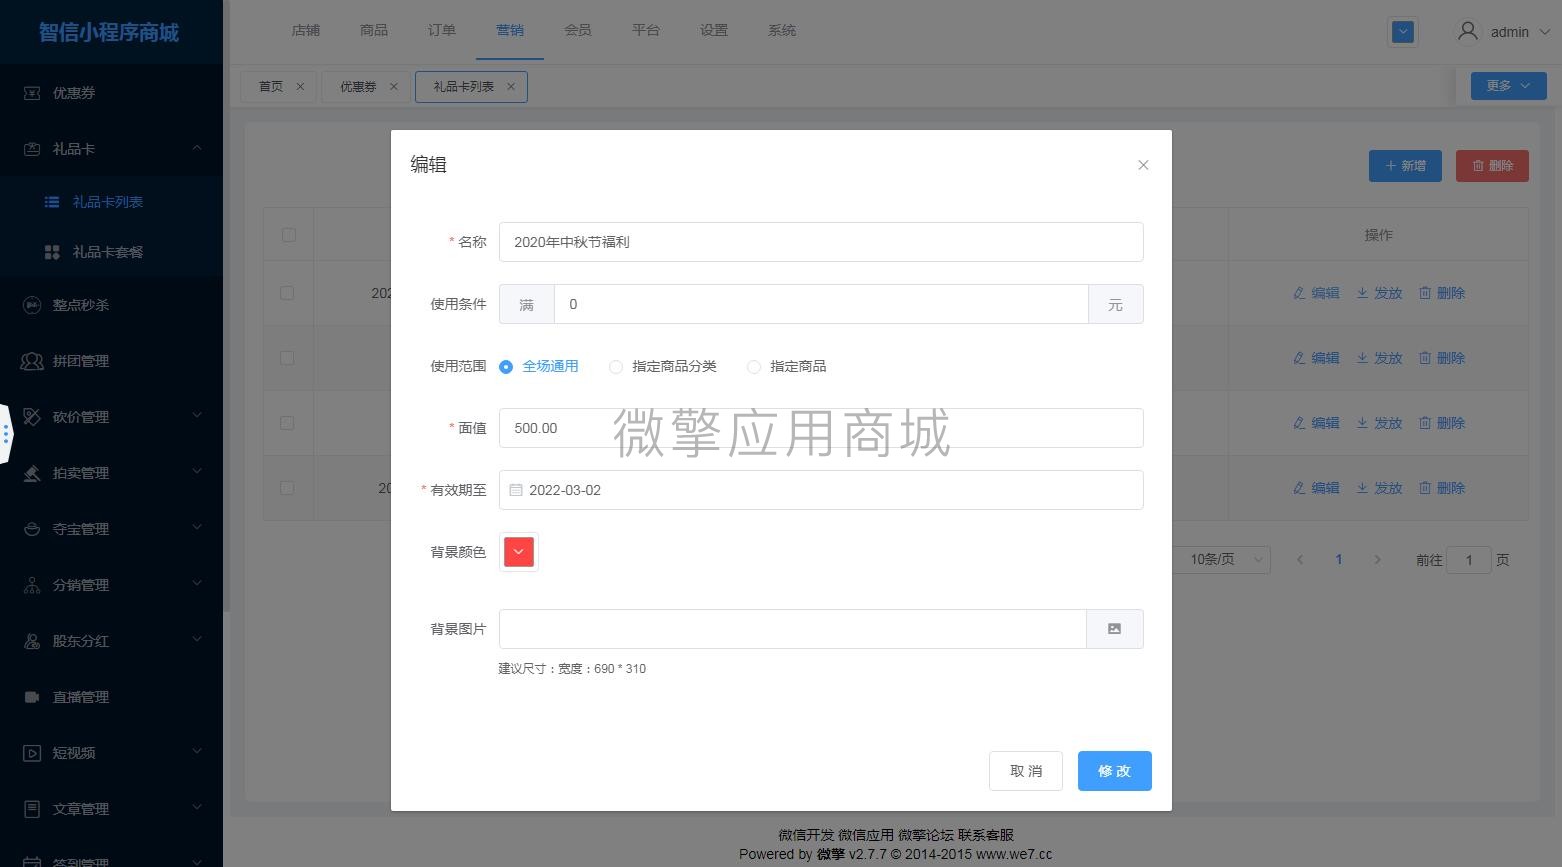1562x867 pixels.
Task: Close the 首页 tab with its X
Action: (300, 87)
